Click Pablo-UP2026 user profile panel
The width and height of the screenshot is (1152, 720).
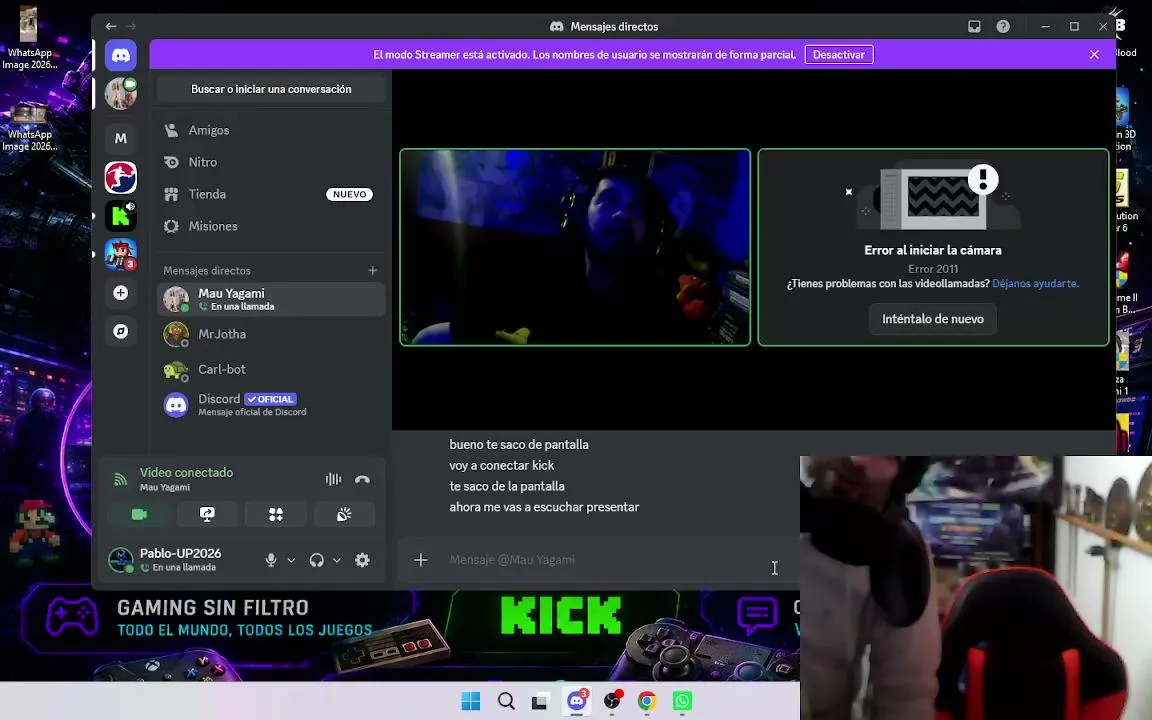[x=181, y=560]
